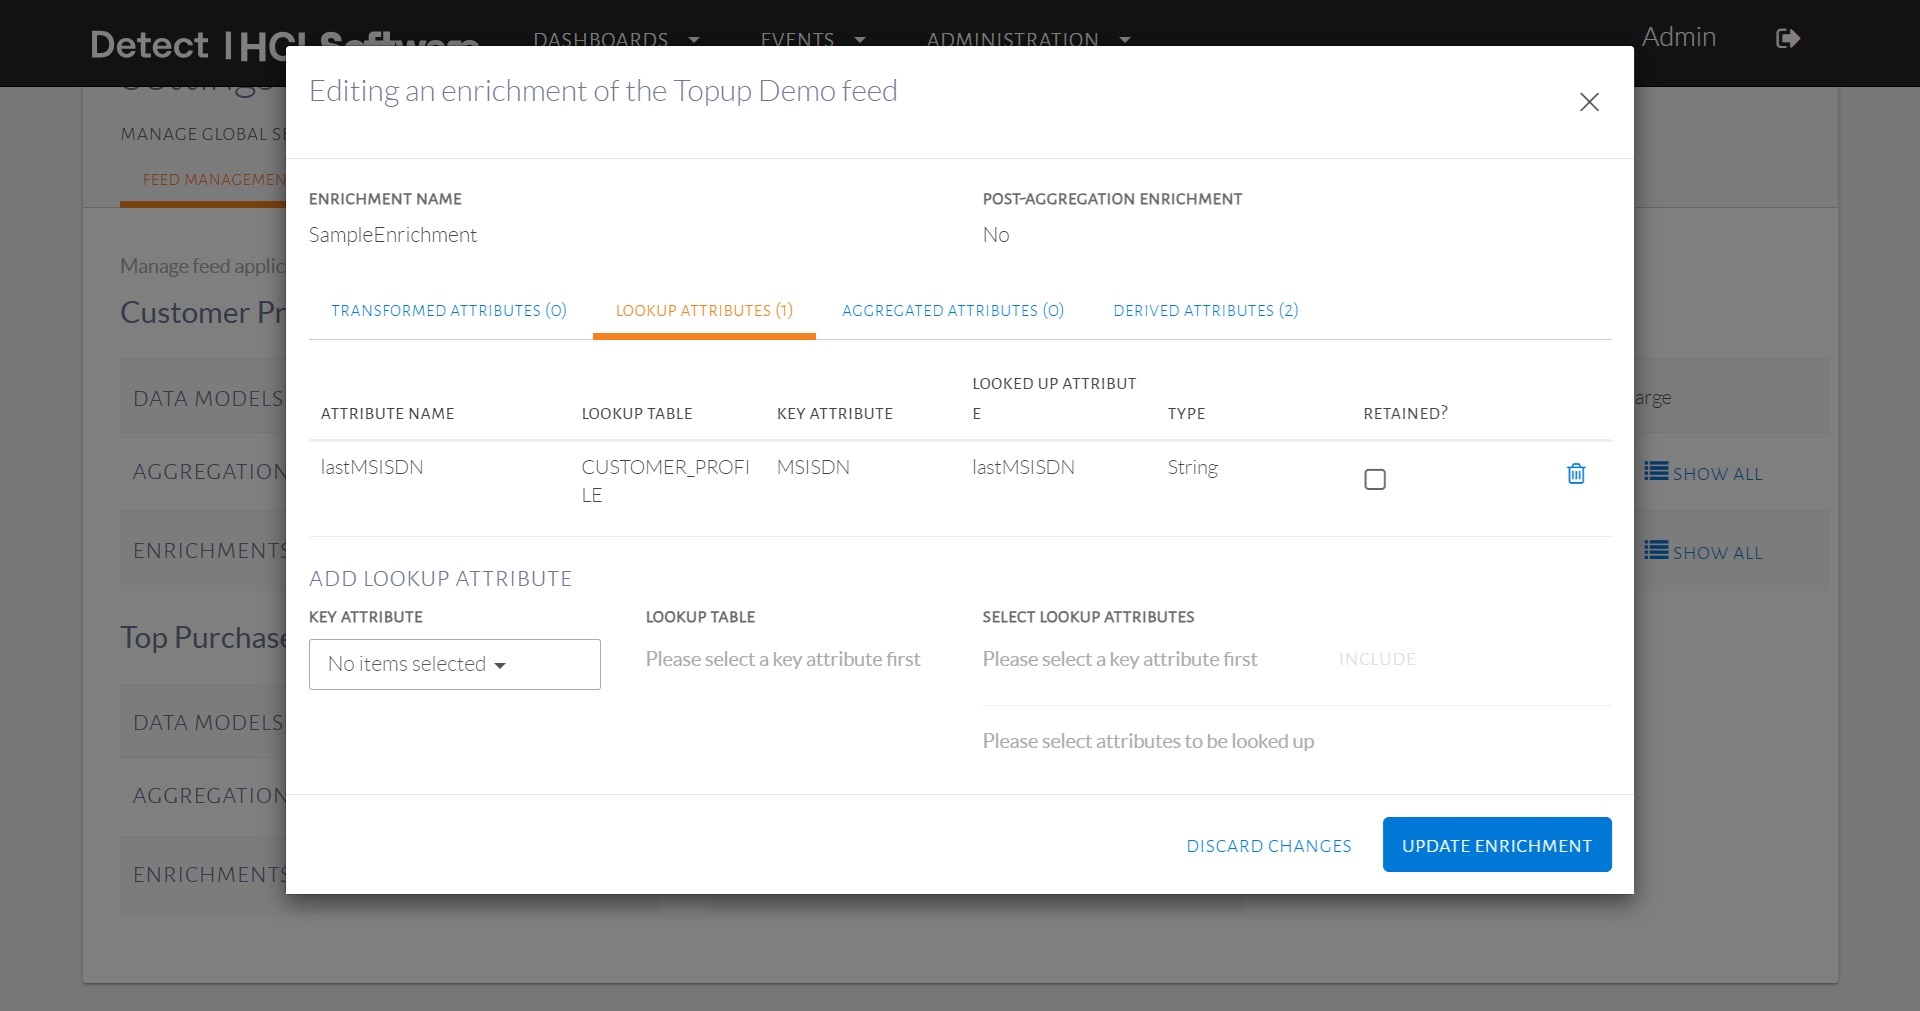Click Discard Changes
1920x1011 pixels.
pyautogui.click(x=1268, y=846)
